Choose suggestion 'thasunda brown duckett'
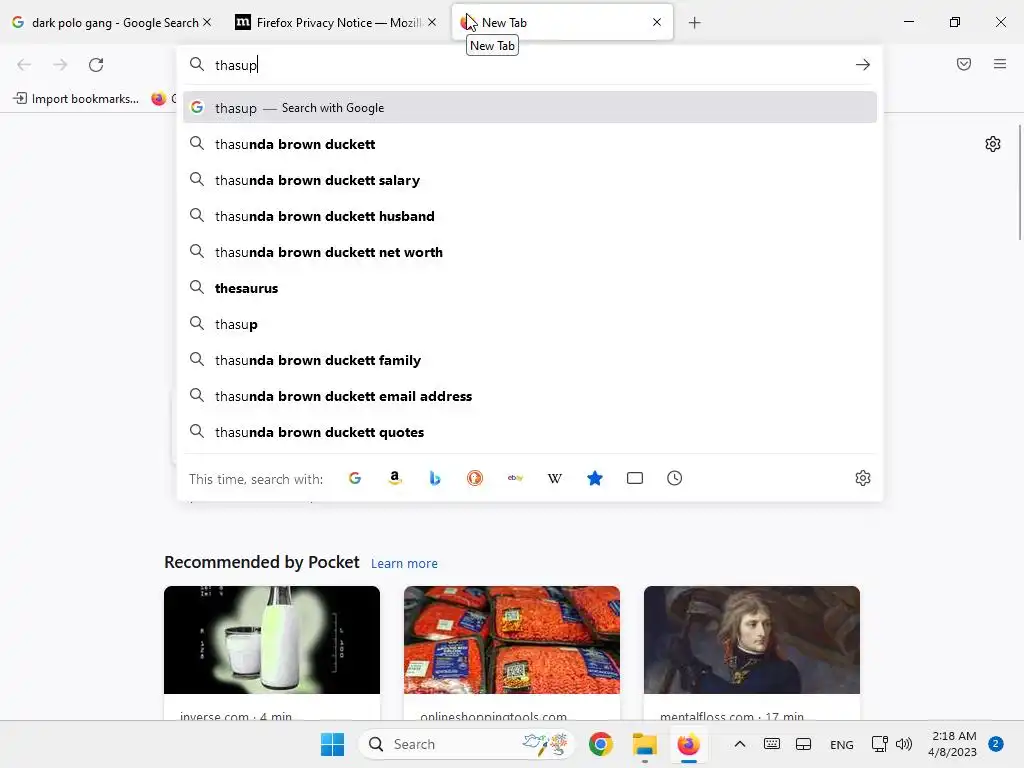Image resolution: width=1024 pixels, height=768 pixels. coord(530,144)
